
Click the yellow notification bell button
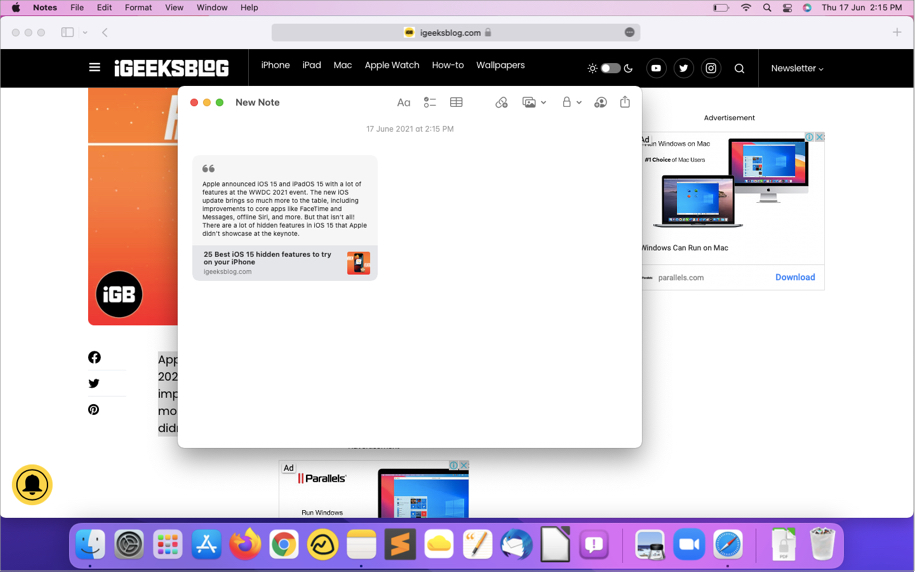tap(32, 484)
